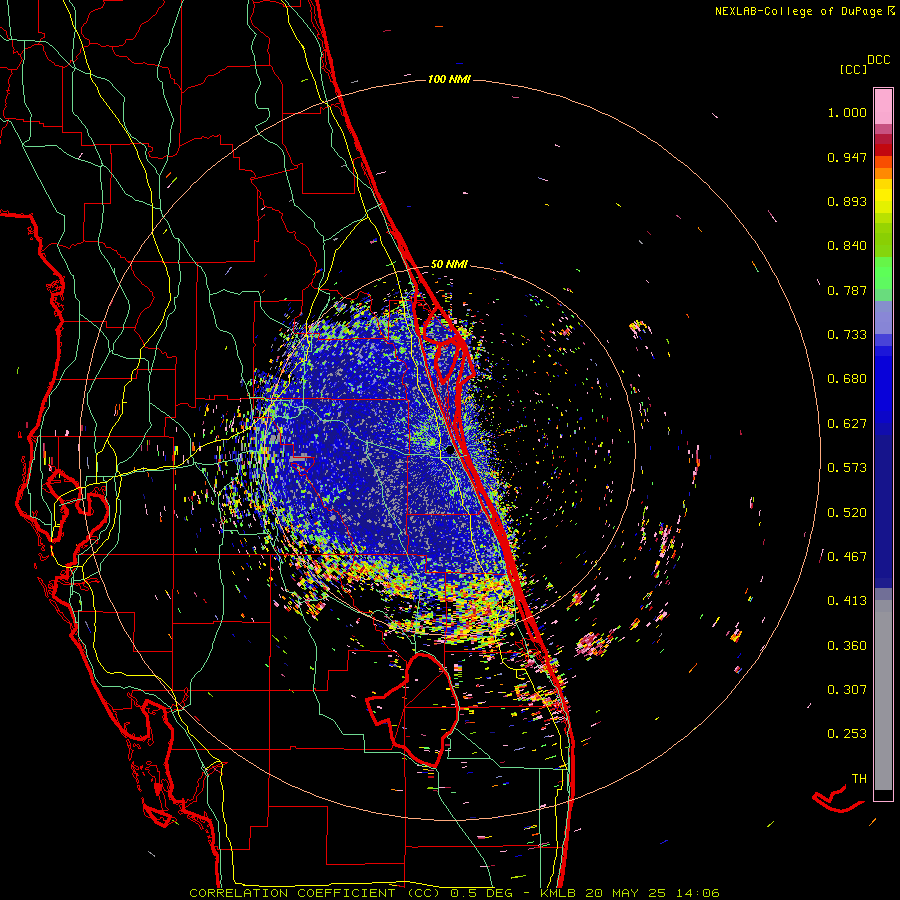The width and height of the screenshot is (900, 900).
Task: Select the bright green segment of the color bar
Action: 883,273
